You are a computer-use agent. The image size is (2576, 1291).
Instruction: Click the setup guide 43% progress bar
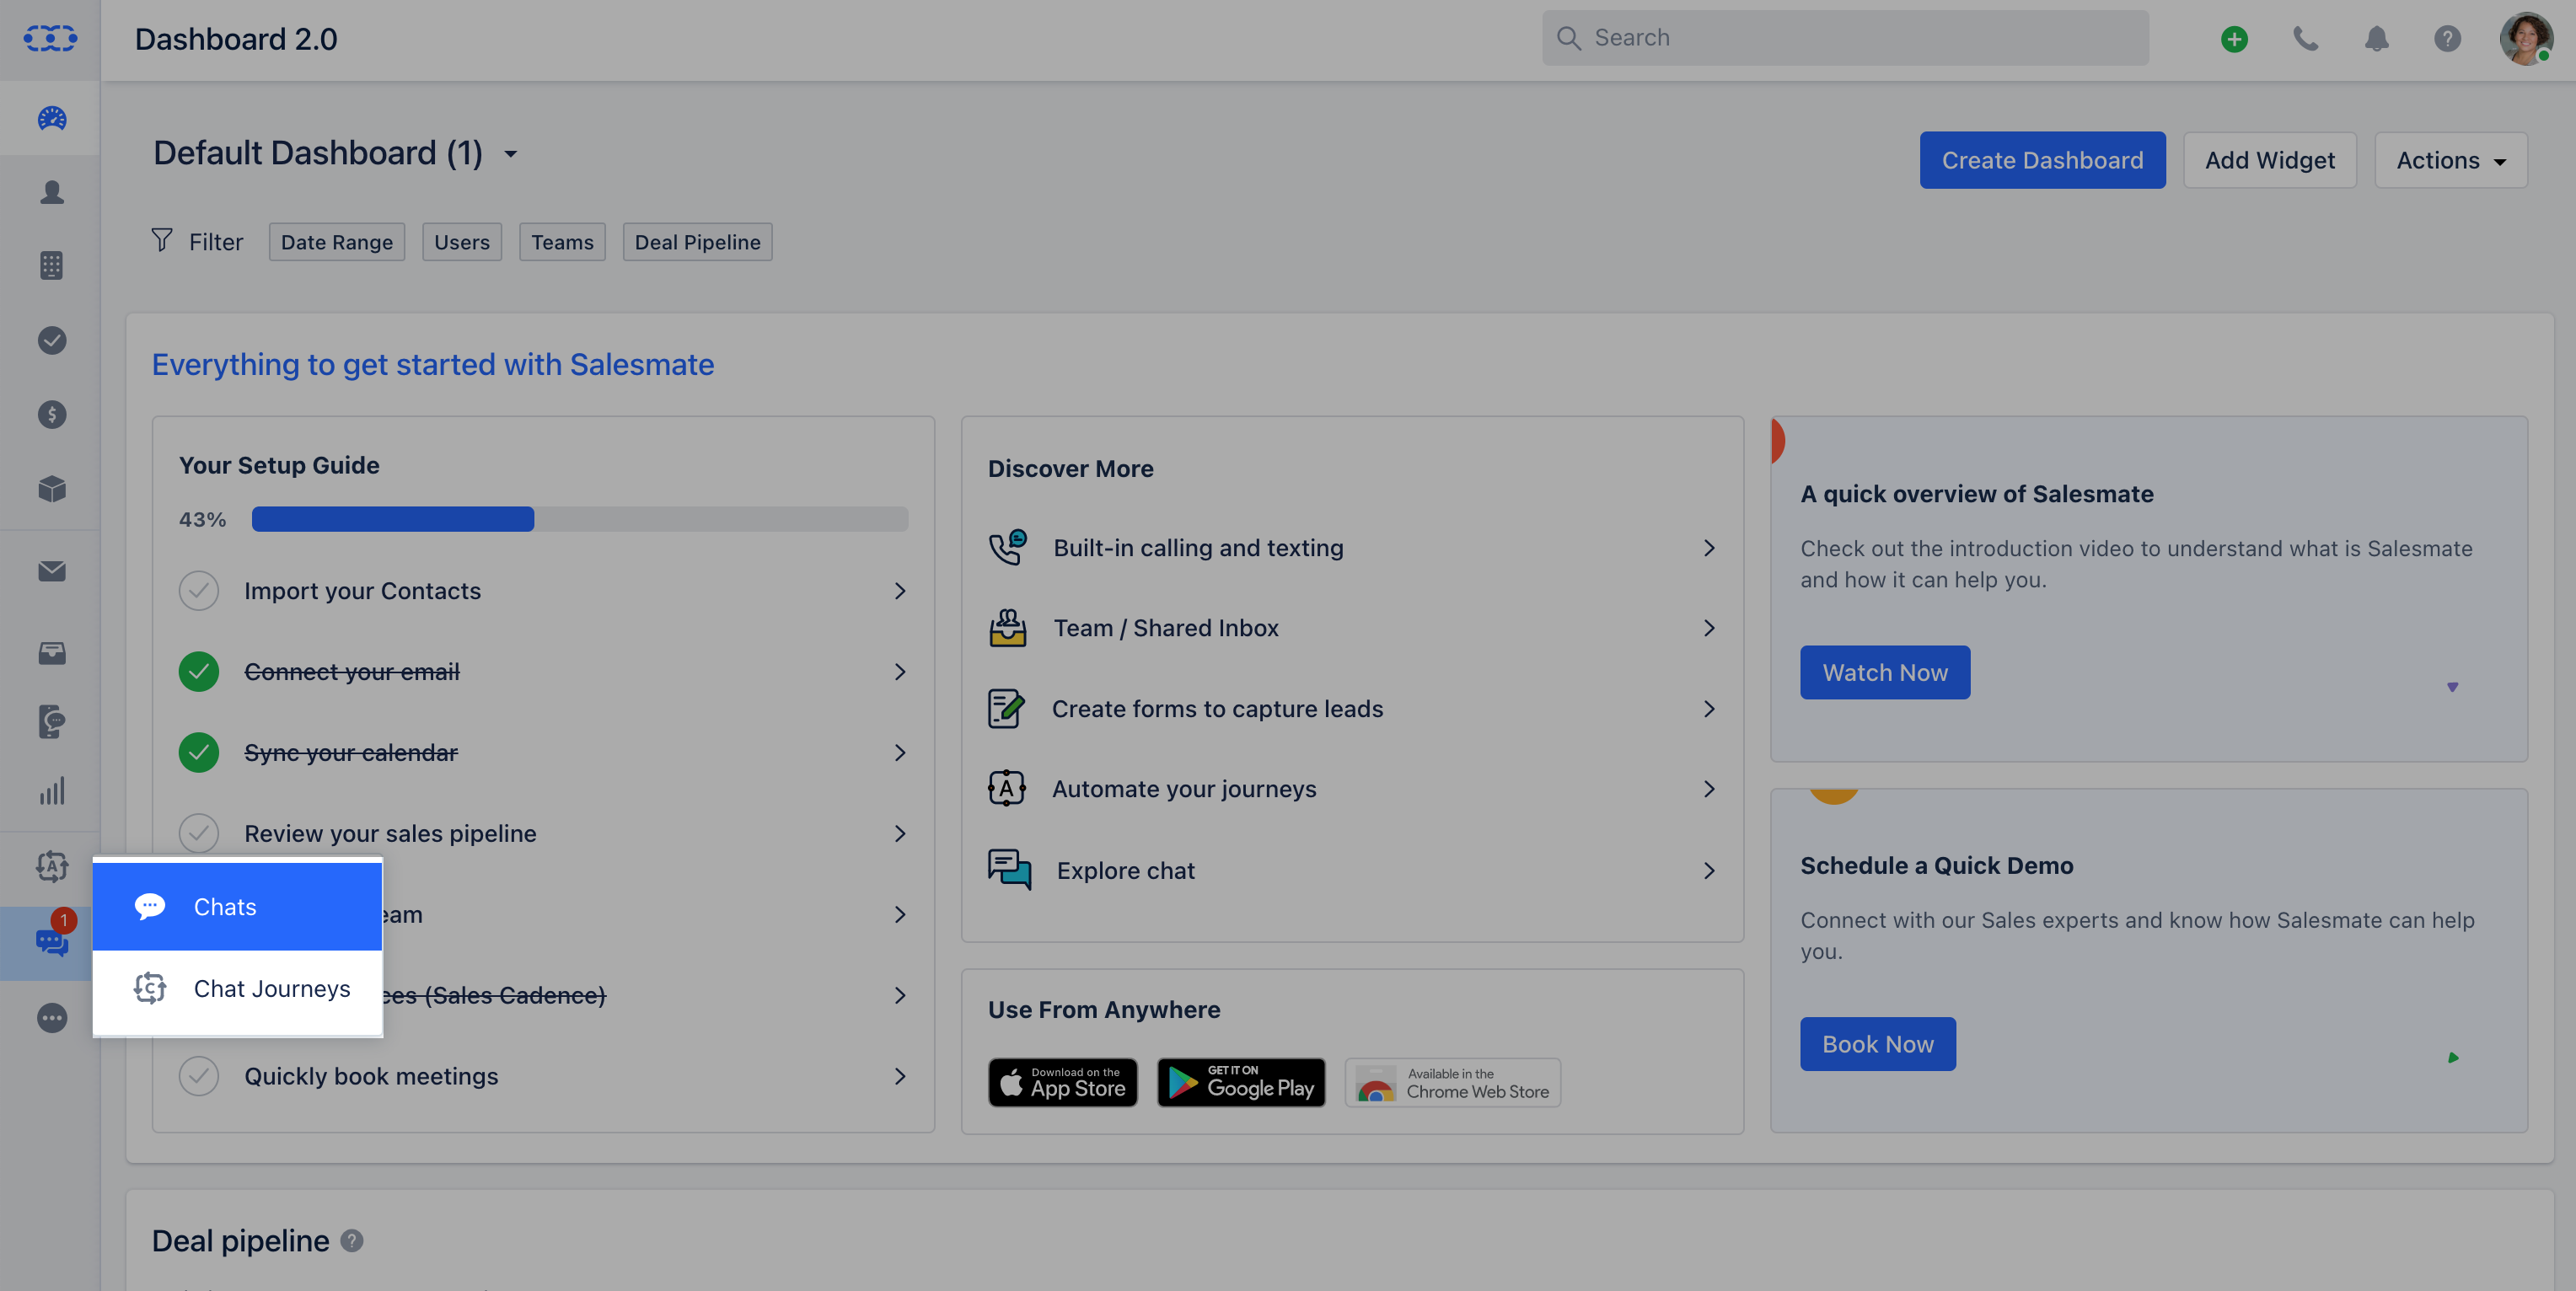pyautogui.click(x=580, y=519)
